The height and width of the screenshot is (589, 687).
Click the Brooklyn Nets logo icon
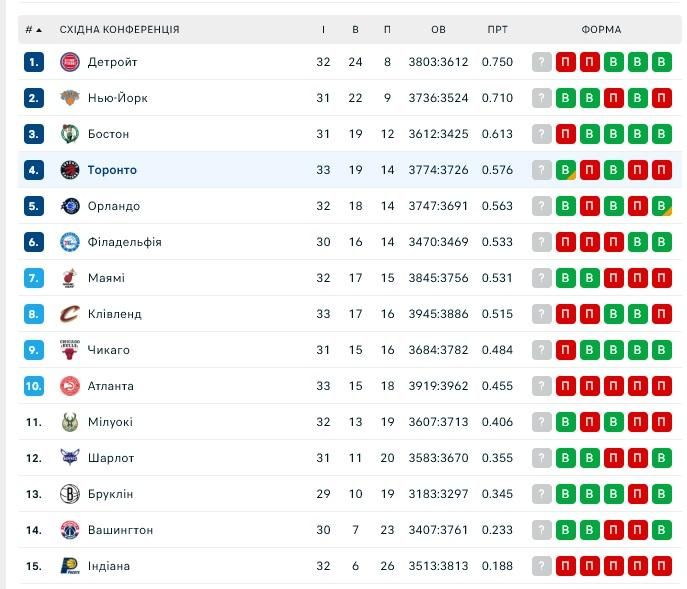point(69,494)
